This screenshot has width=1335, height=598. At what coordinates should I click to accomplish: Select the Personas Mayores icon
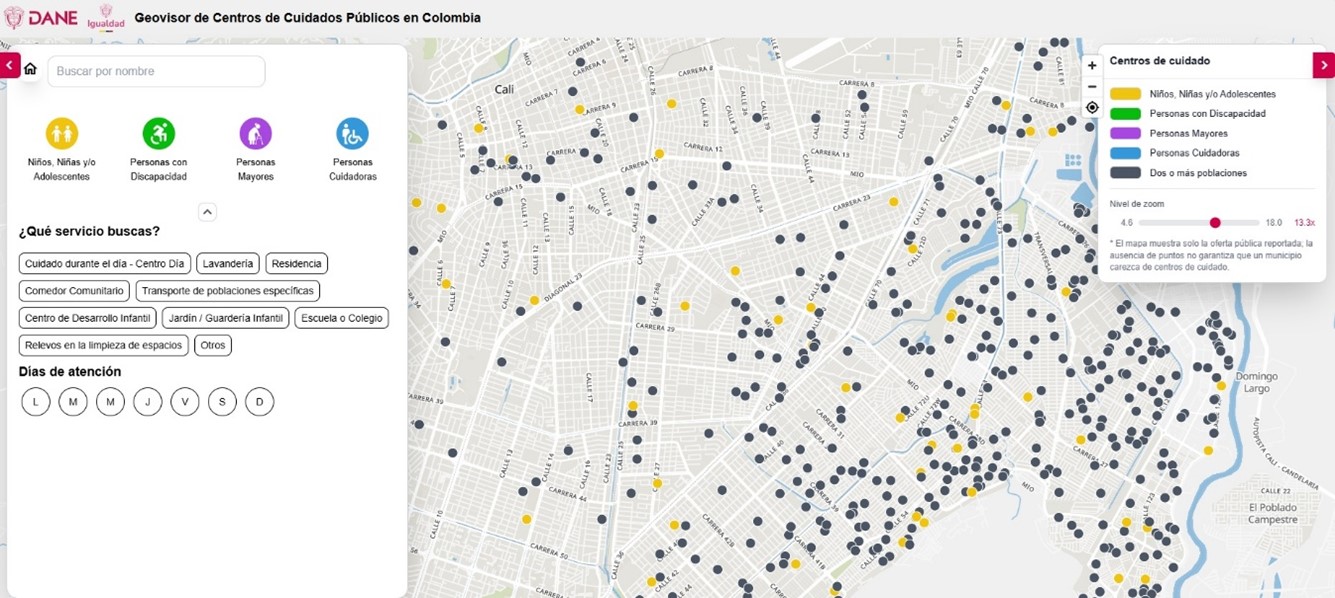[x=255, y=133]
